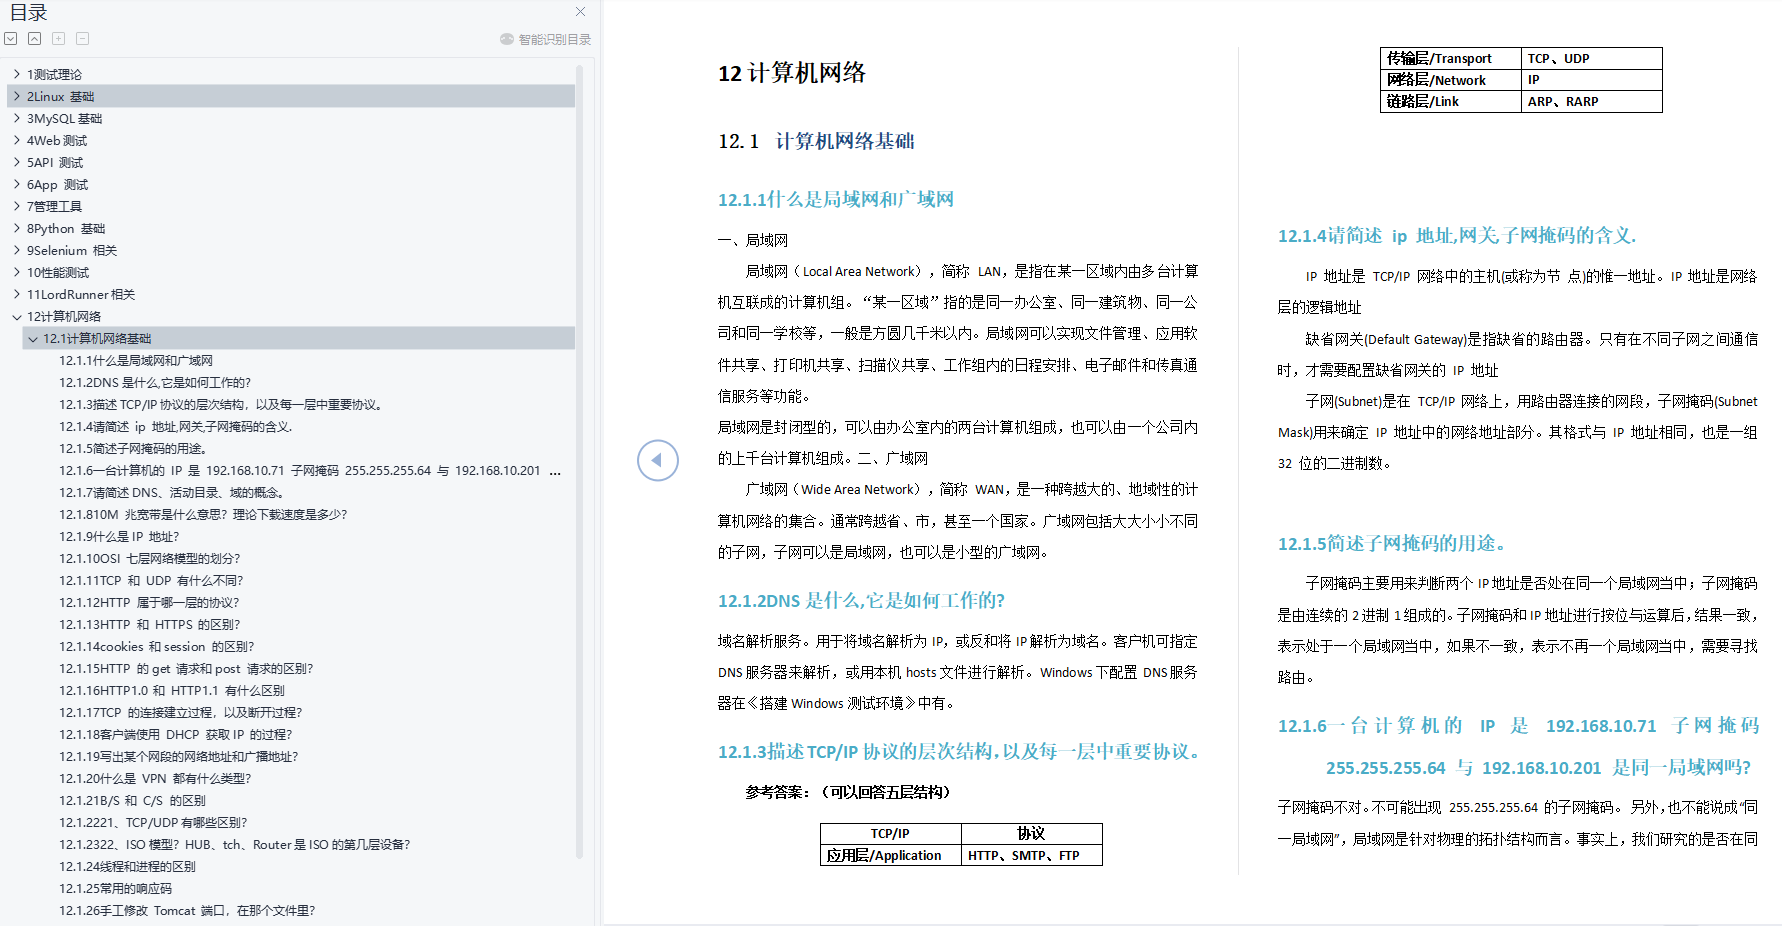Open 12.1.13HTTP 和 HTTPS 的区别 entry

click(150, 624)
